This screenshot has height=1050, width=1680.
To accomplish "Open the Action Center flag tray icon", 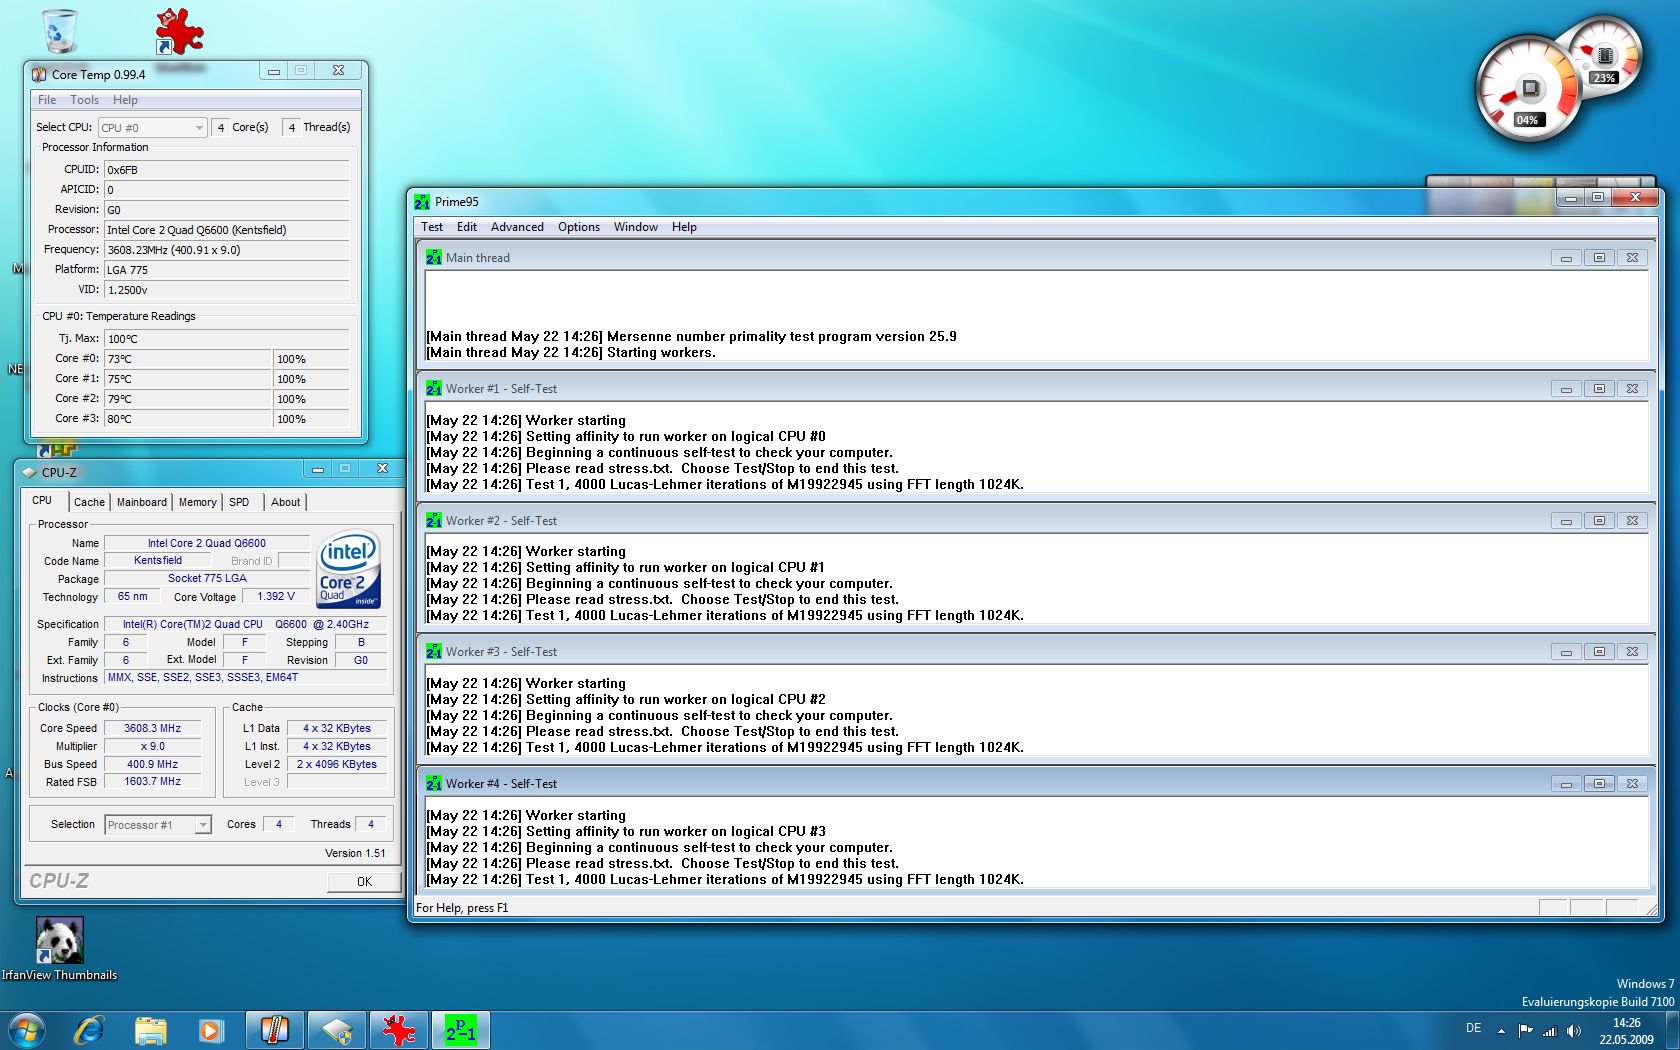I will (x=1525, y=1030).
